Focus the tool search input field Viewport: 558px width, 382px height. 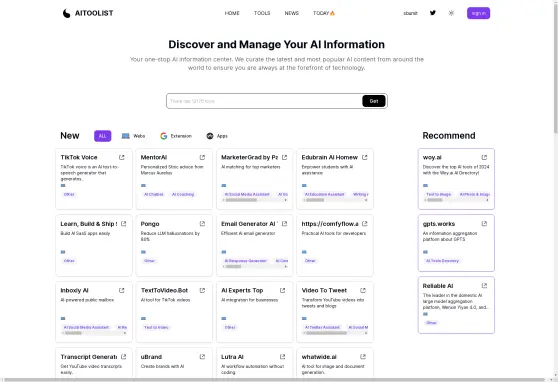click(264, 101)
